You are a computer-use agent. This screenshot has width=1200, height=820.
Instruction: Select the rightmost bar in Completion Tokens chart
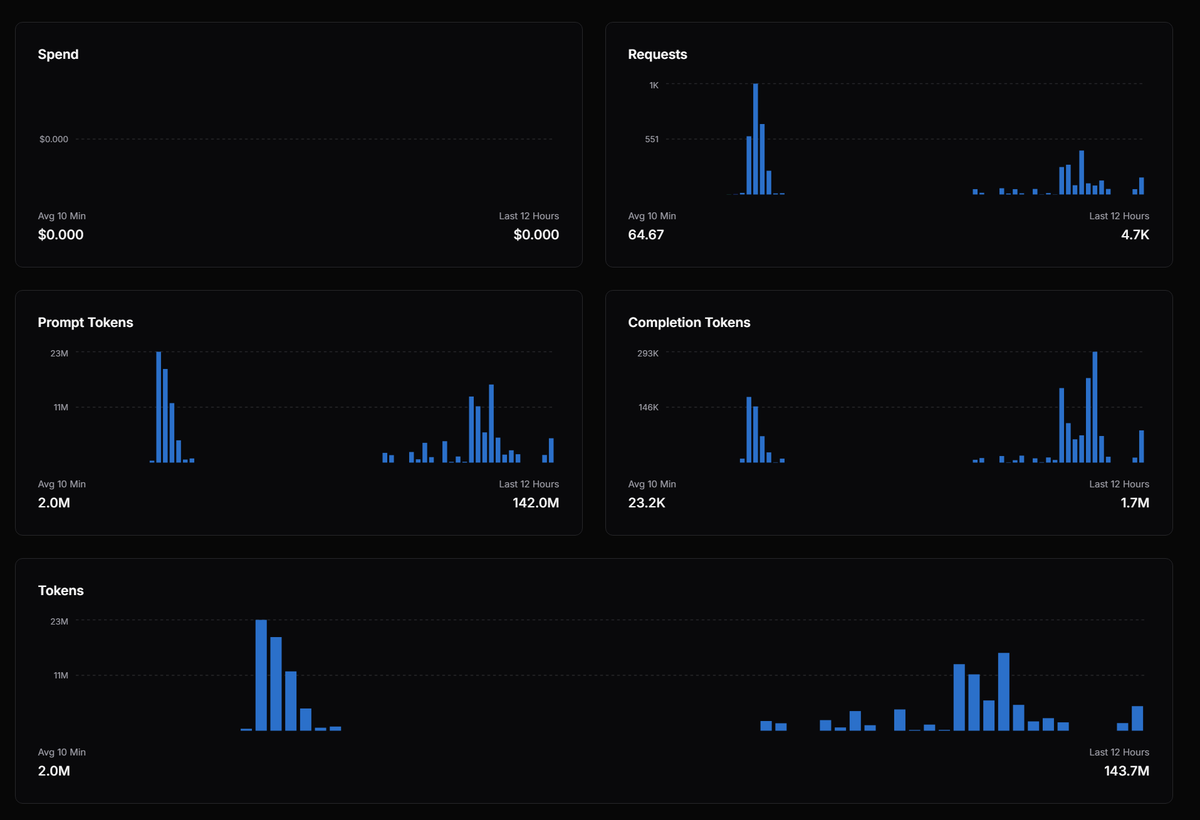1142,446
